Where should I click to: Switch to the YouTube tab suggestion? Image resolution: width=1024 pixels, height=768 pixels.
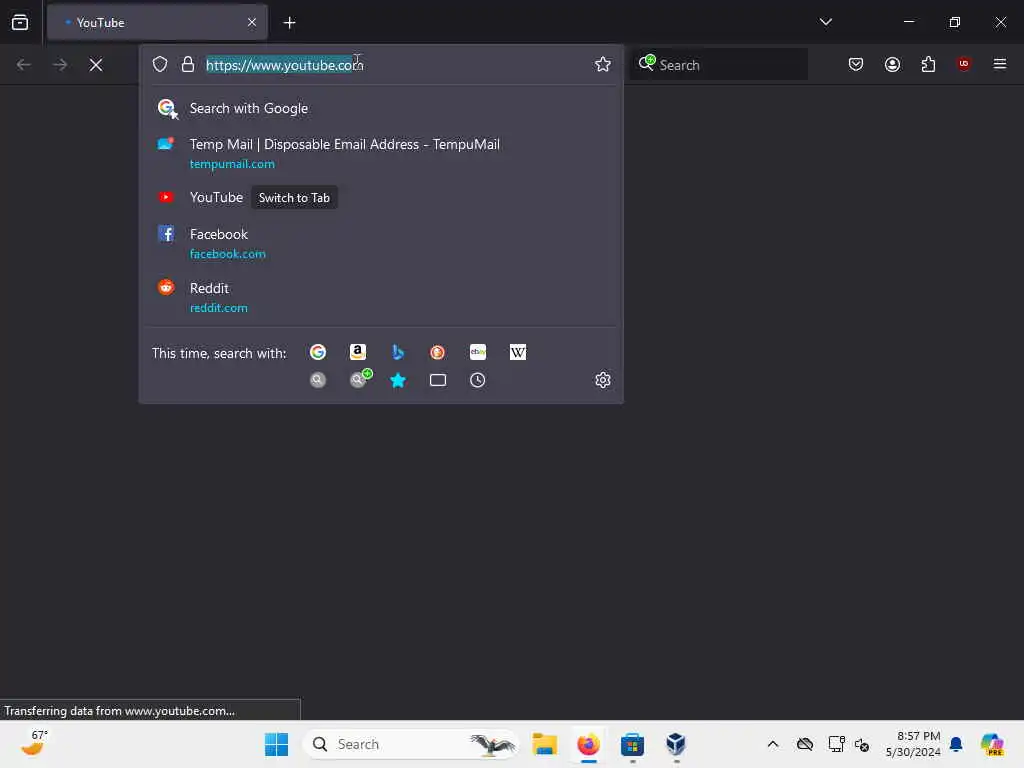pos(381,197)
